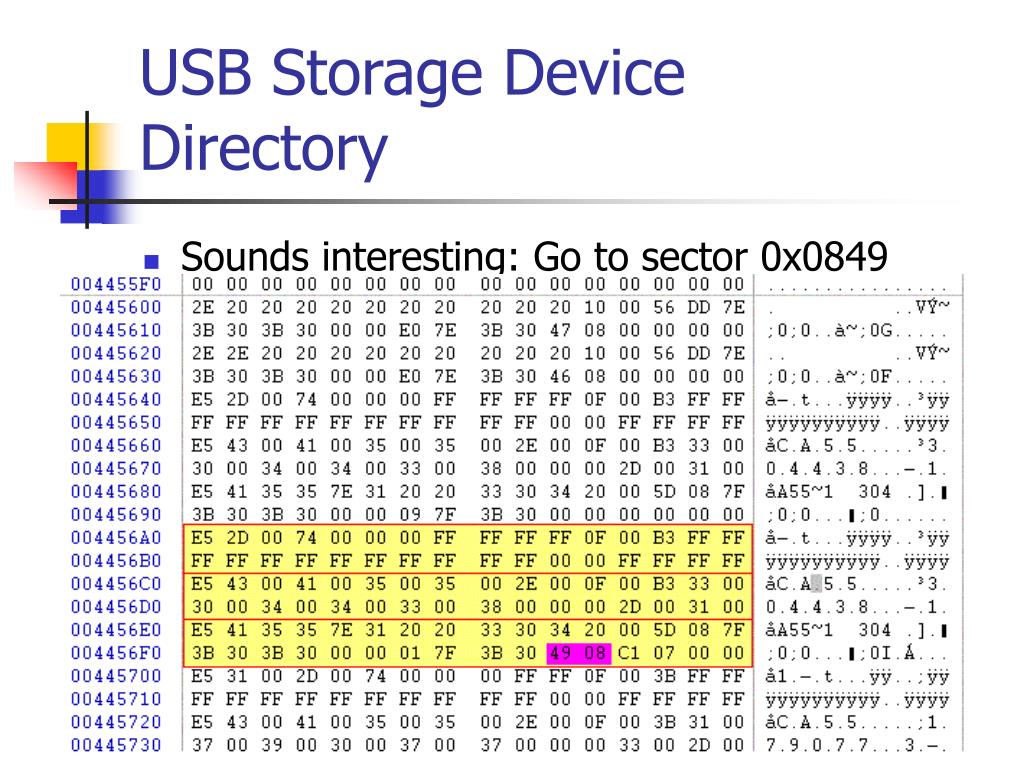
Task: Click bytes 47 08 at offset 00445610
Action: [578, 330]
